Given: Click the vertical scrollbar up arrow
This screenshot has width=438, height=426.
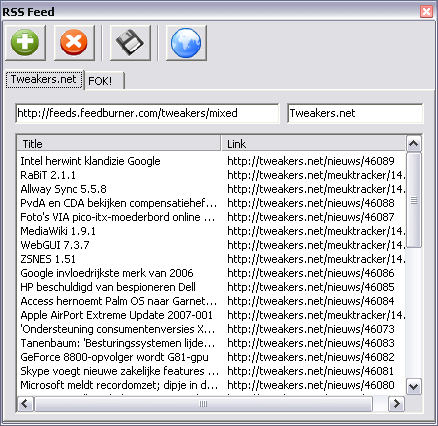Looking at the screenshot, I should point(414,144).
